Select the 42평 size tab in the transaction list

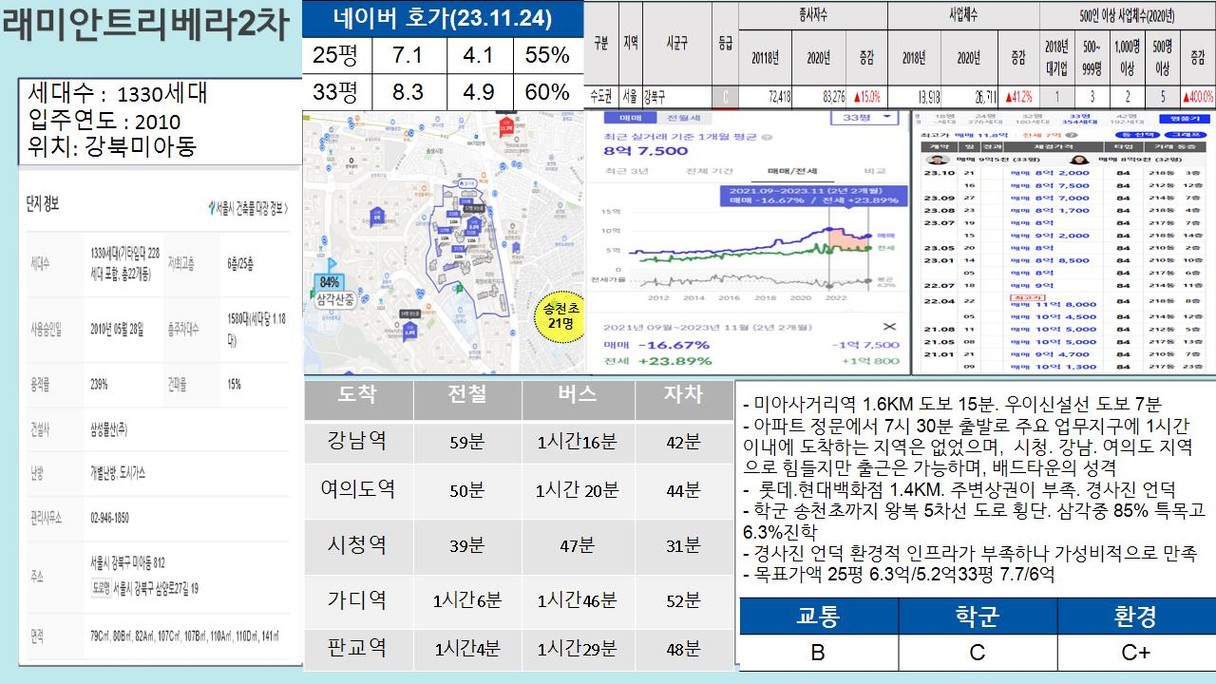pyautogui.click(x=1128, y=119)
